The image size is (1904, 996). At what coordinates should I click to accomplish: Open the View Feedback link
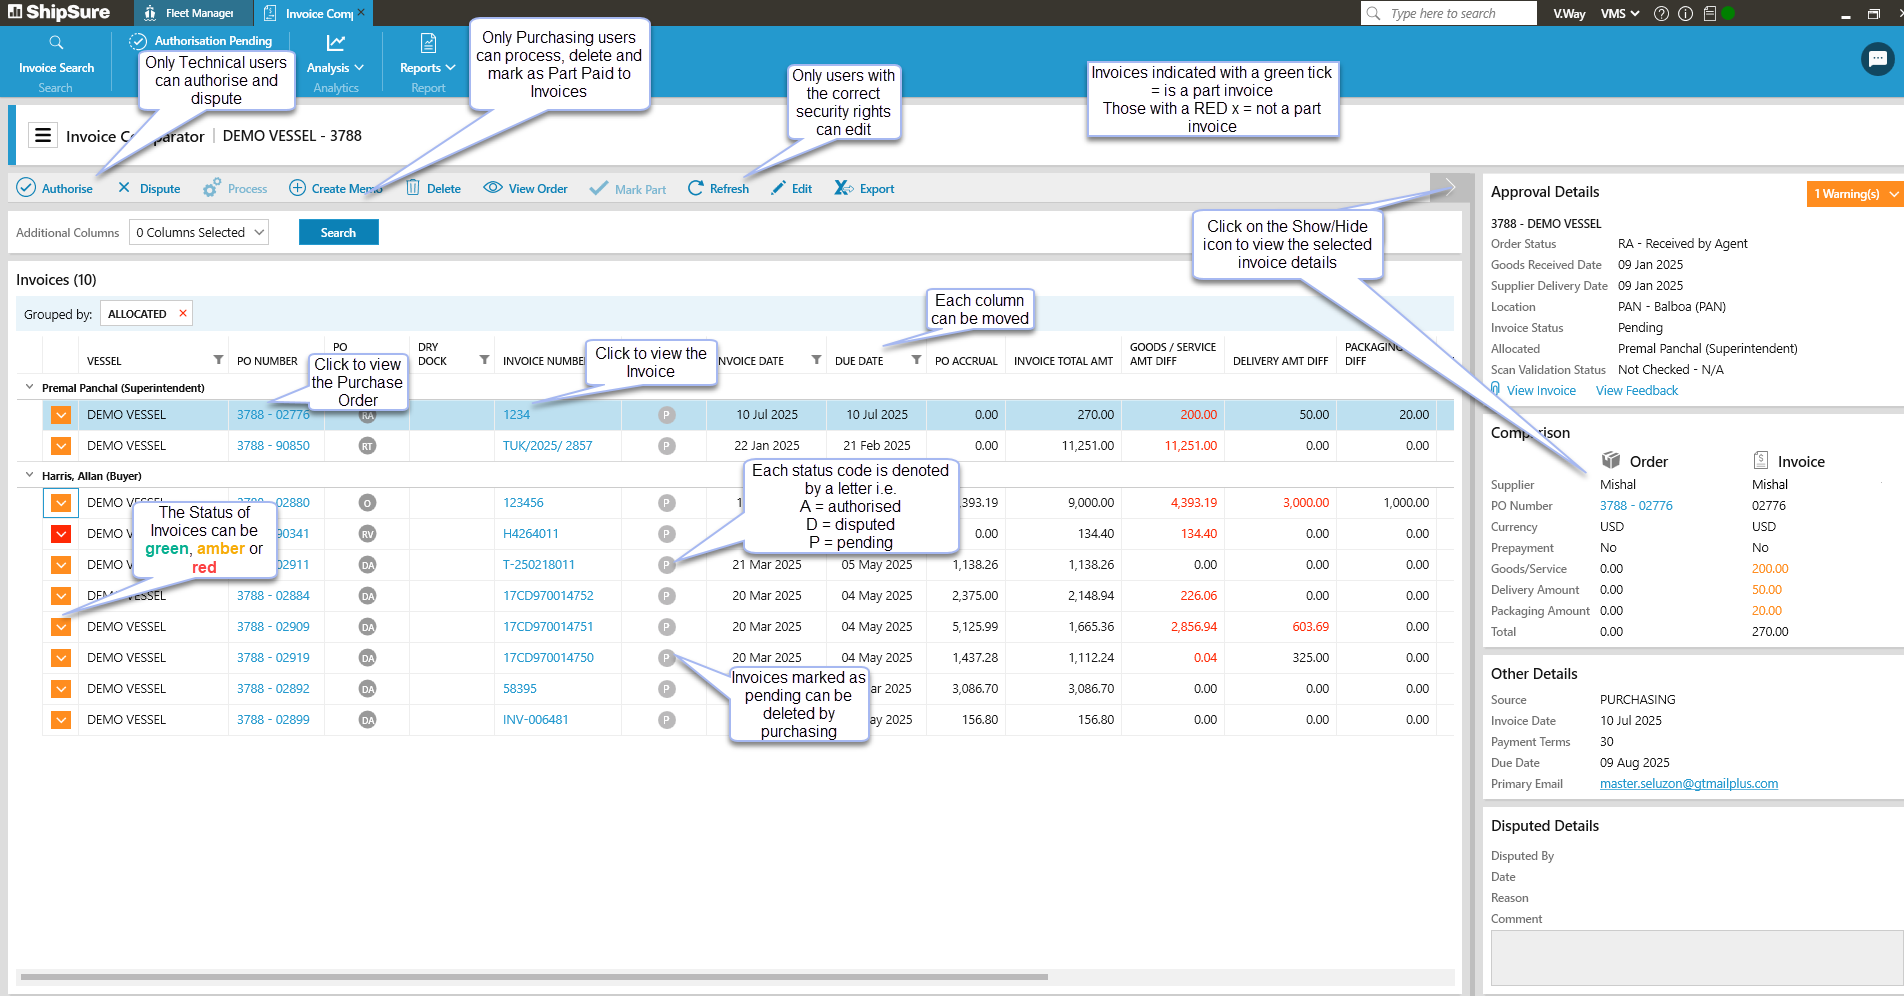tap(1636, 391)
